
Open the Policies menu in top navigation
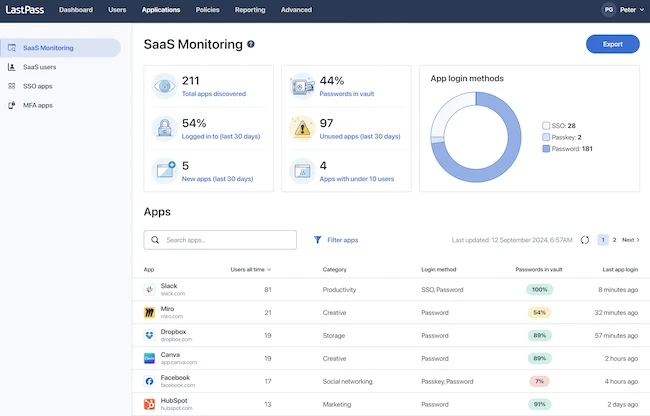(207, 10)
